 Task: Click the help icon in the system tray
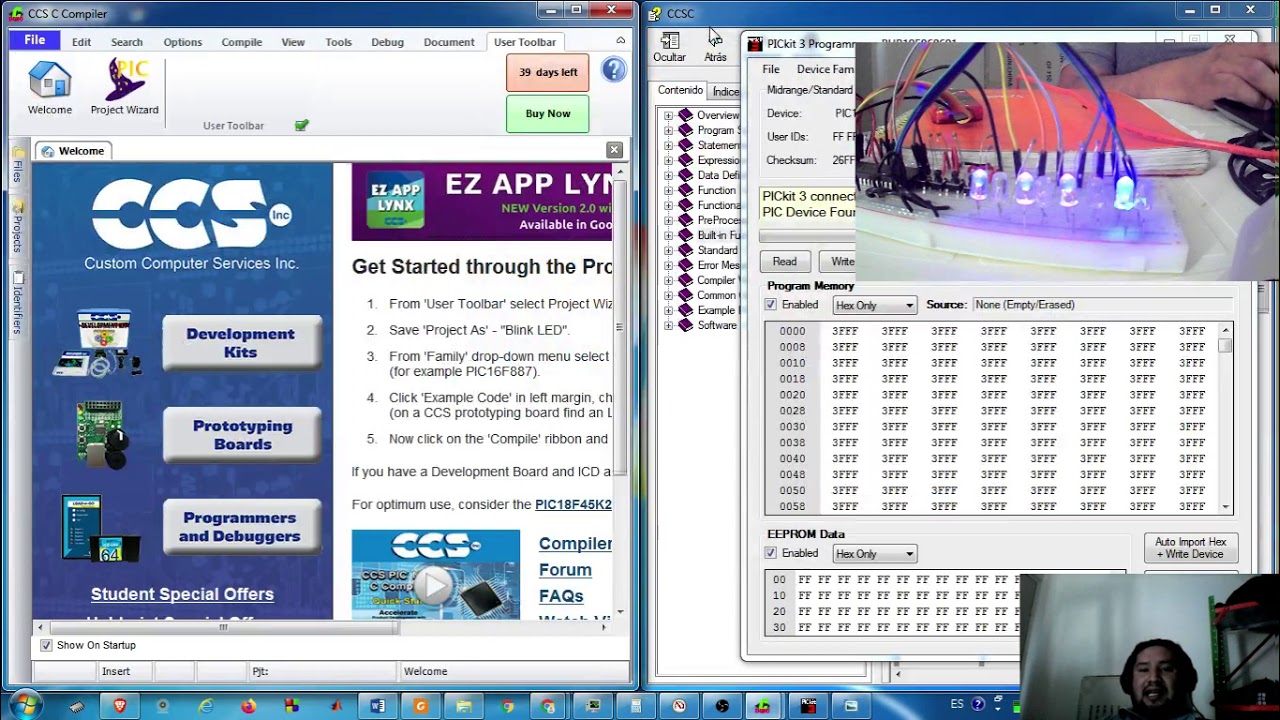click(978, 704)
